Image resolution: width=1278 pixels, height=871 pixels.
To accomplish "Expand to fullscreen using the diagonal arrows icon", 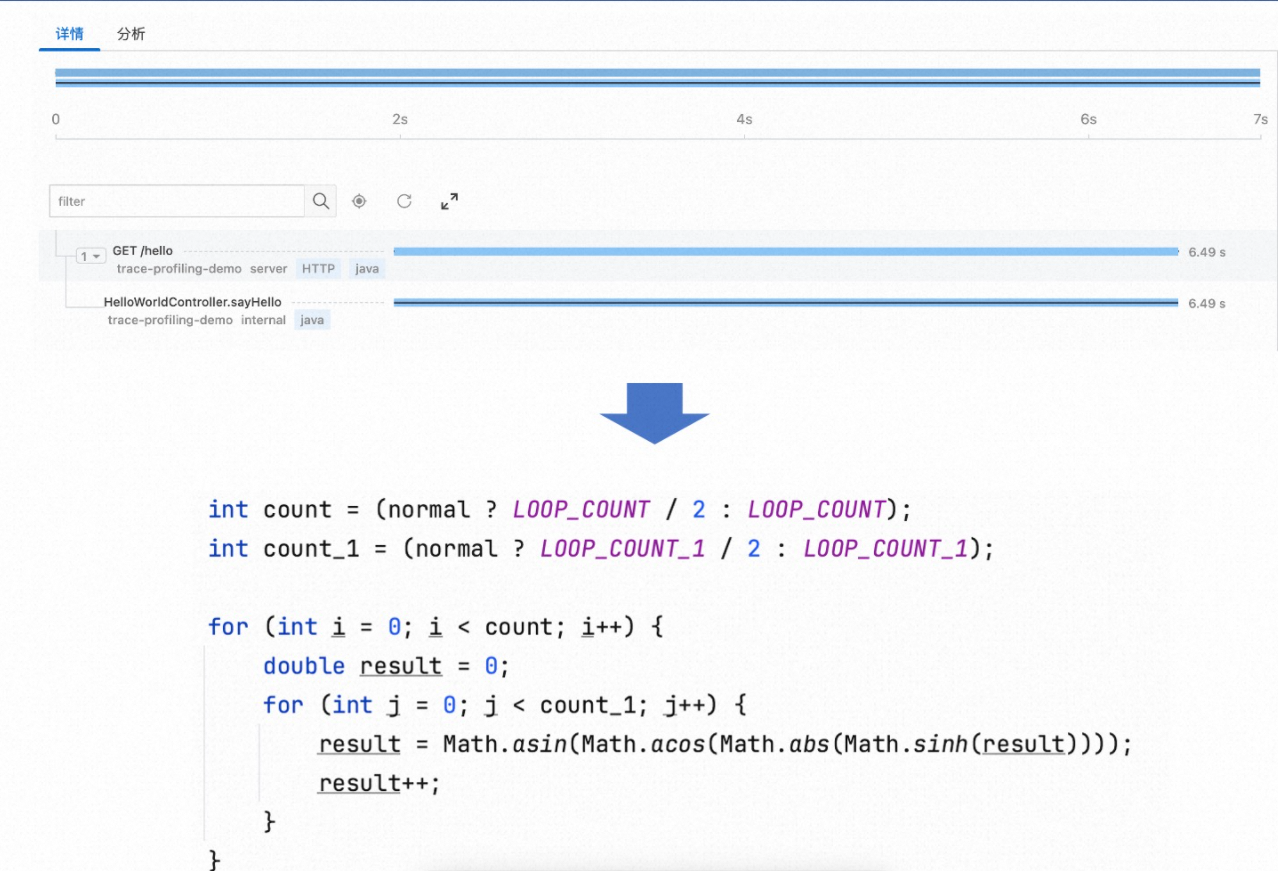I will click(449, 200).
